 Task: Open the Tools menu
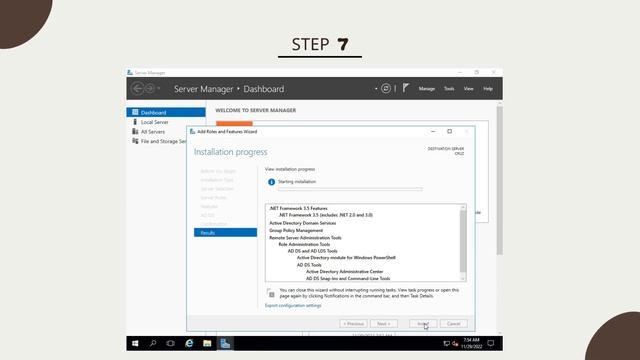[449, 89]
